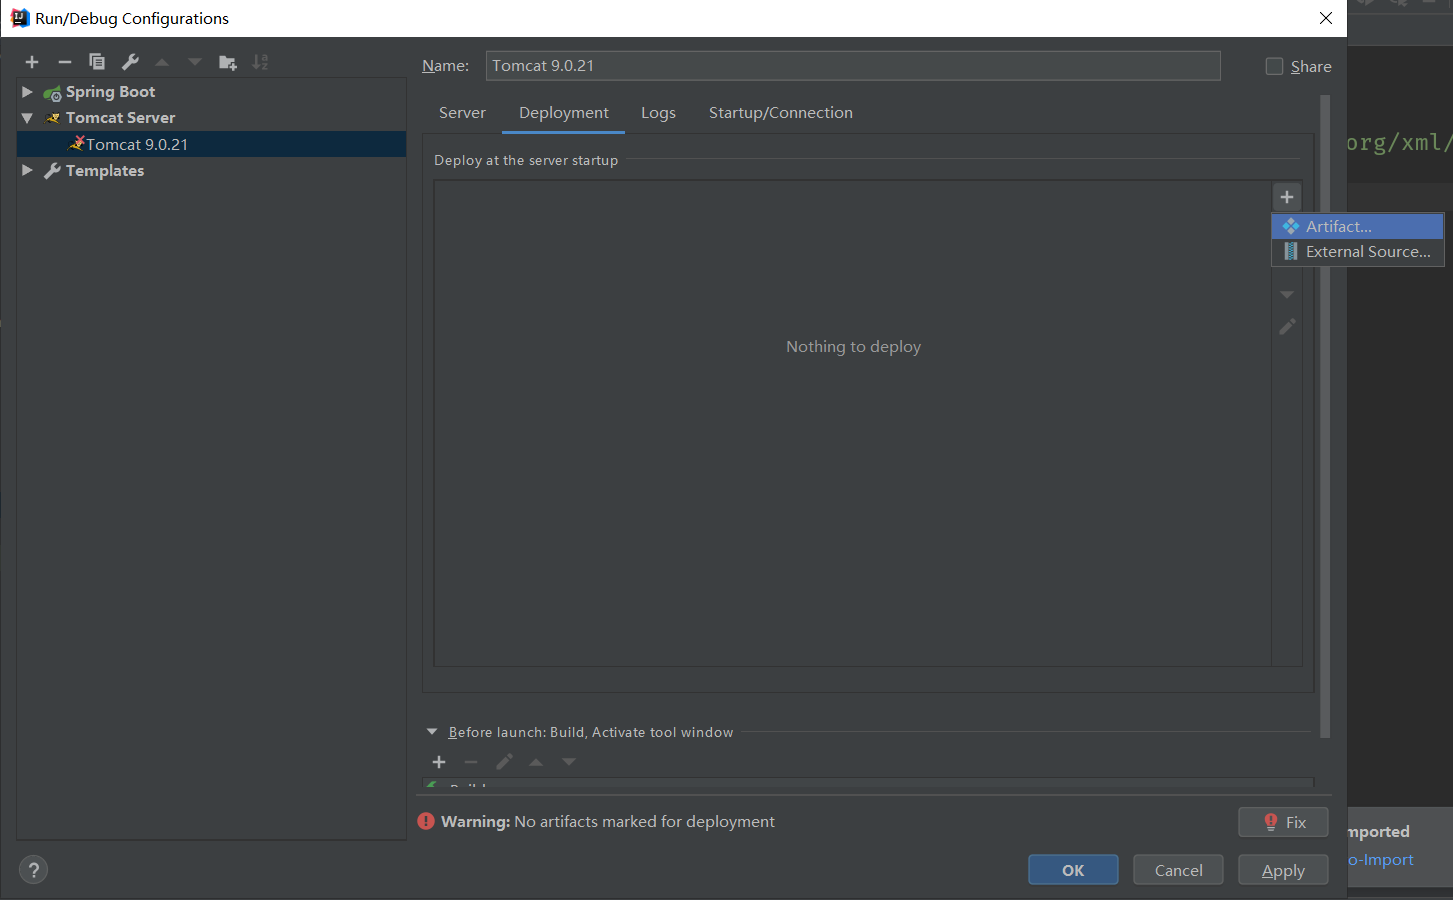This screenshot has height=900, width=1453.
Task: Add a before launch task
Action: pyautogui.click(x=439, y=762)
